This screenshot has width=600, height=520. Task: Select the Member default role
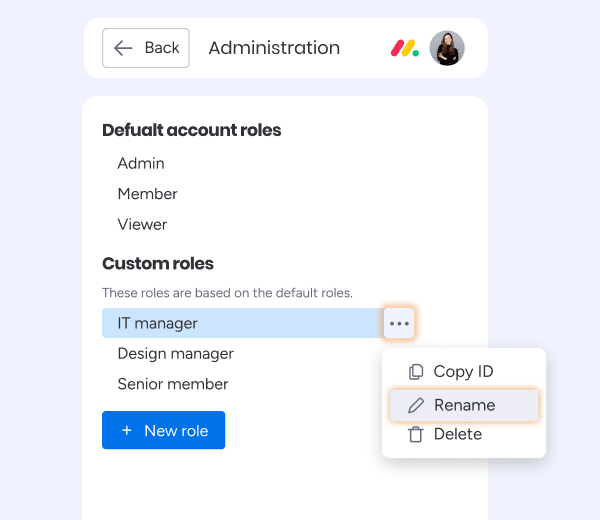pyautogui.click(x=147, y=194)
